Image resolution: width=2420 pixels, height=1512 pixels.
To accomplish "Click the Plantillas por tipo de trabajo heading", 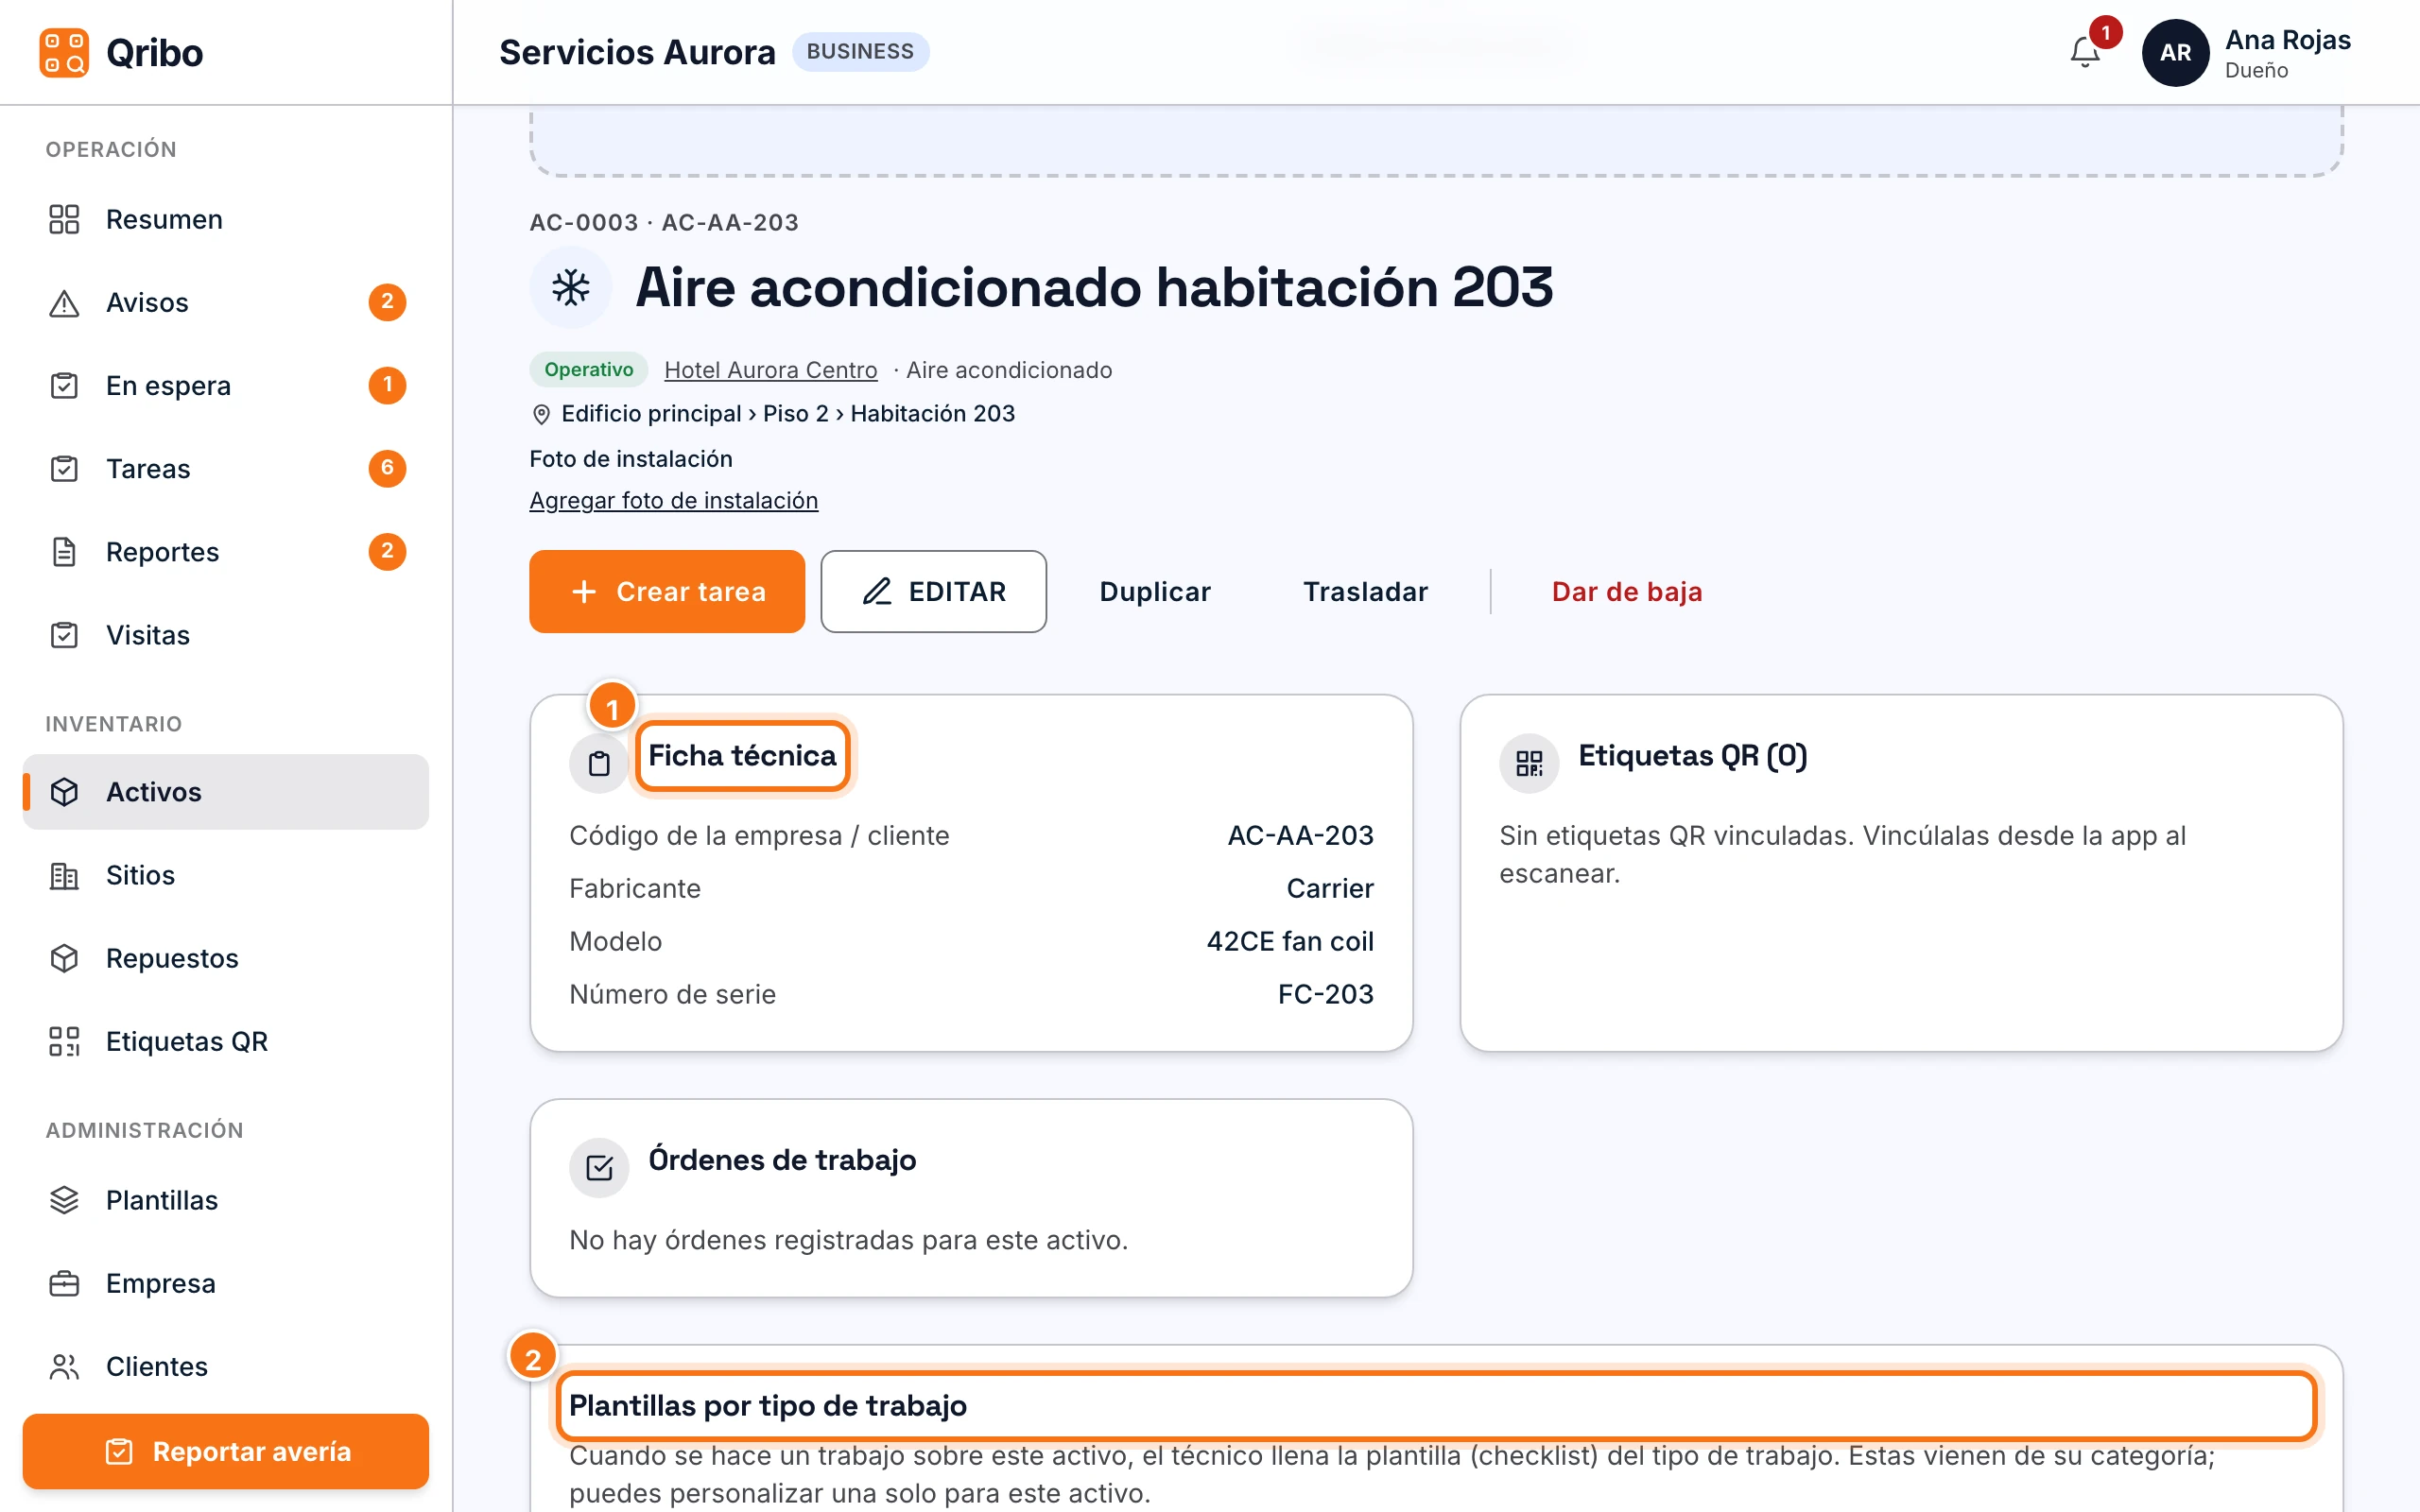I will coord(767,1405).
